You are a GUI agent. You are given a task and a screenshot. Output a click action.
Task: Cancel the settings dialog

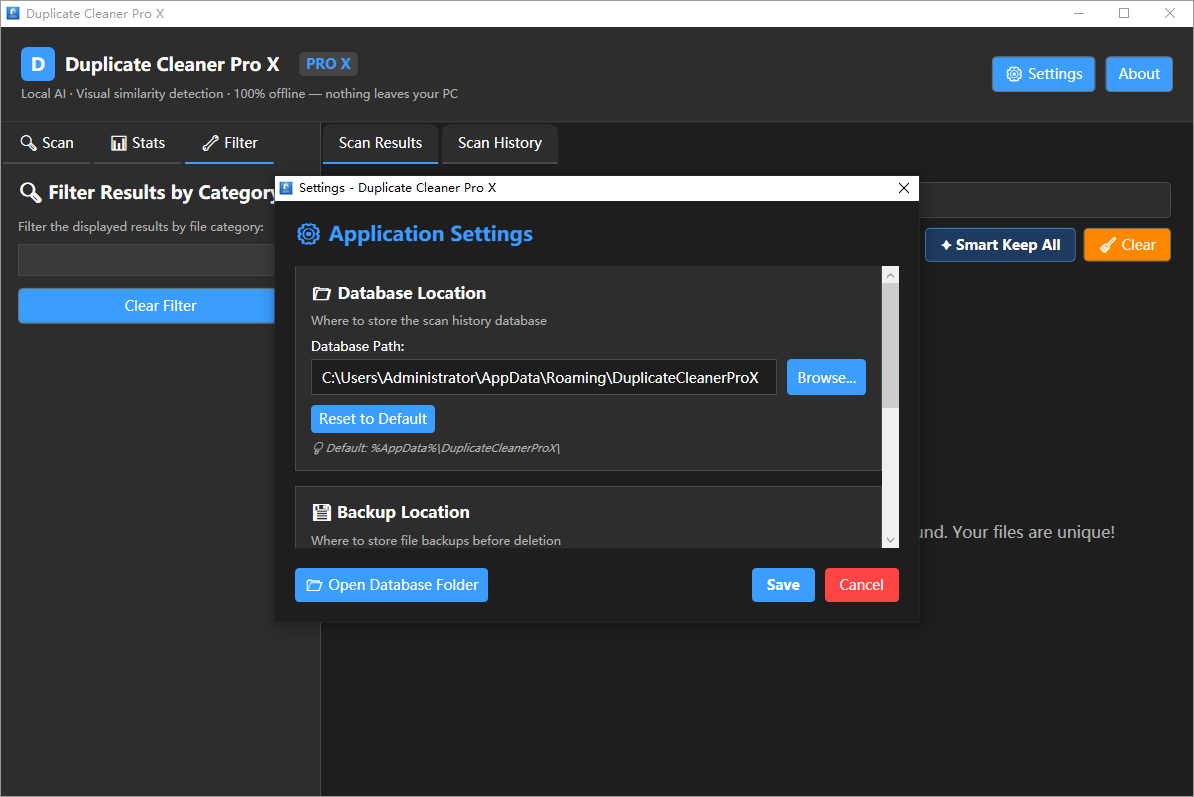tap(861, 585)
